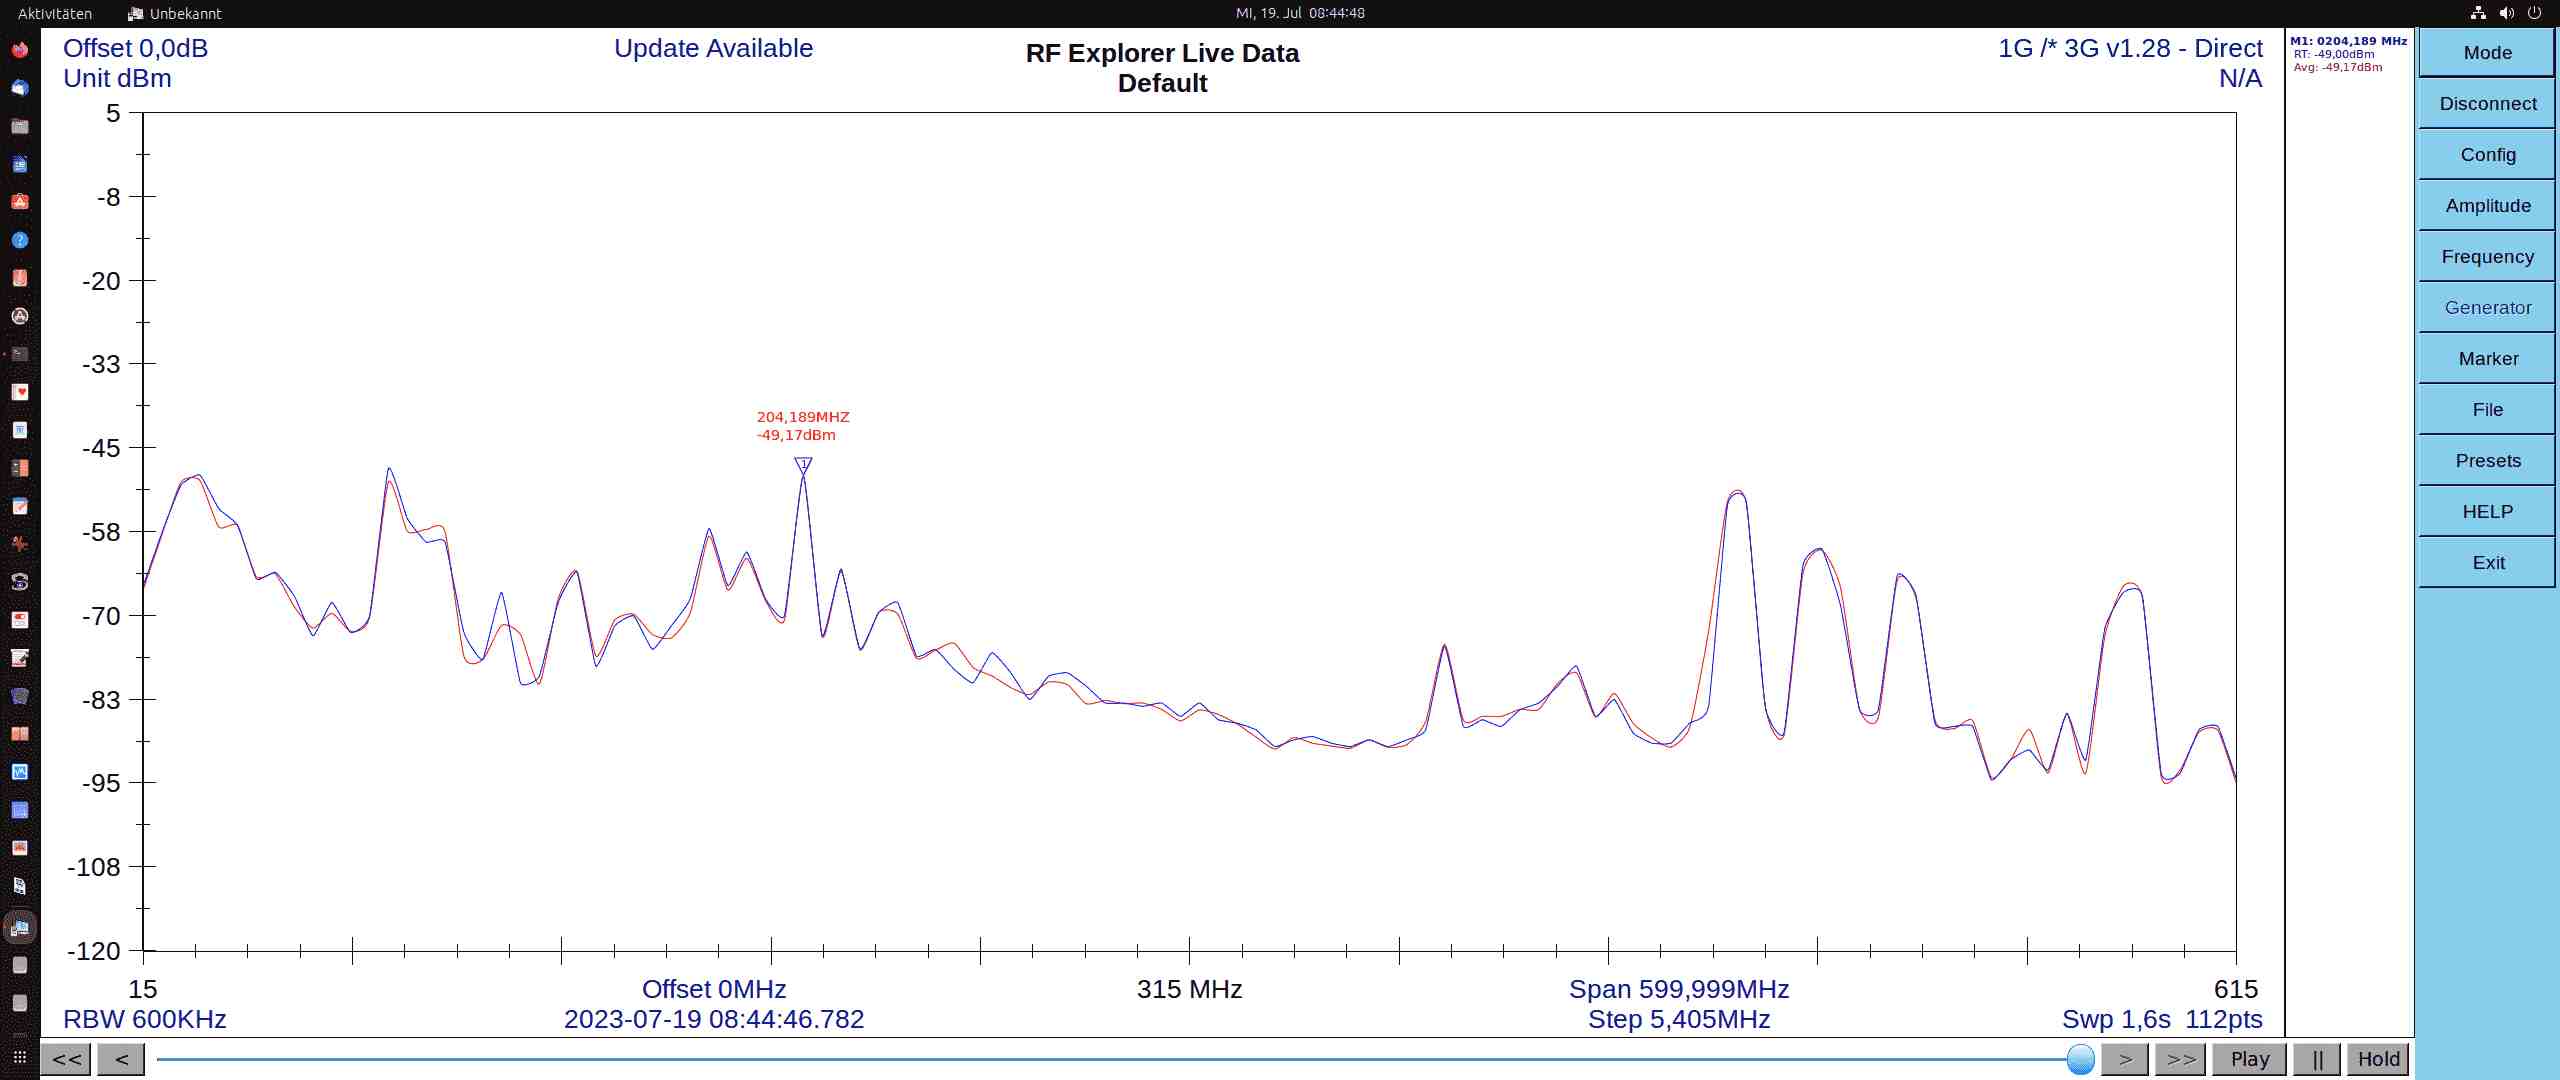Open the Help question-mark dock icon
This screenshot has width=2560, height=1080.
(19, 240)
